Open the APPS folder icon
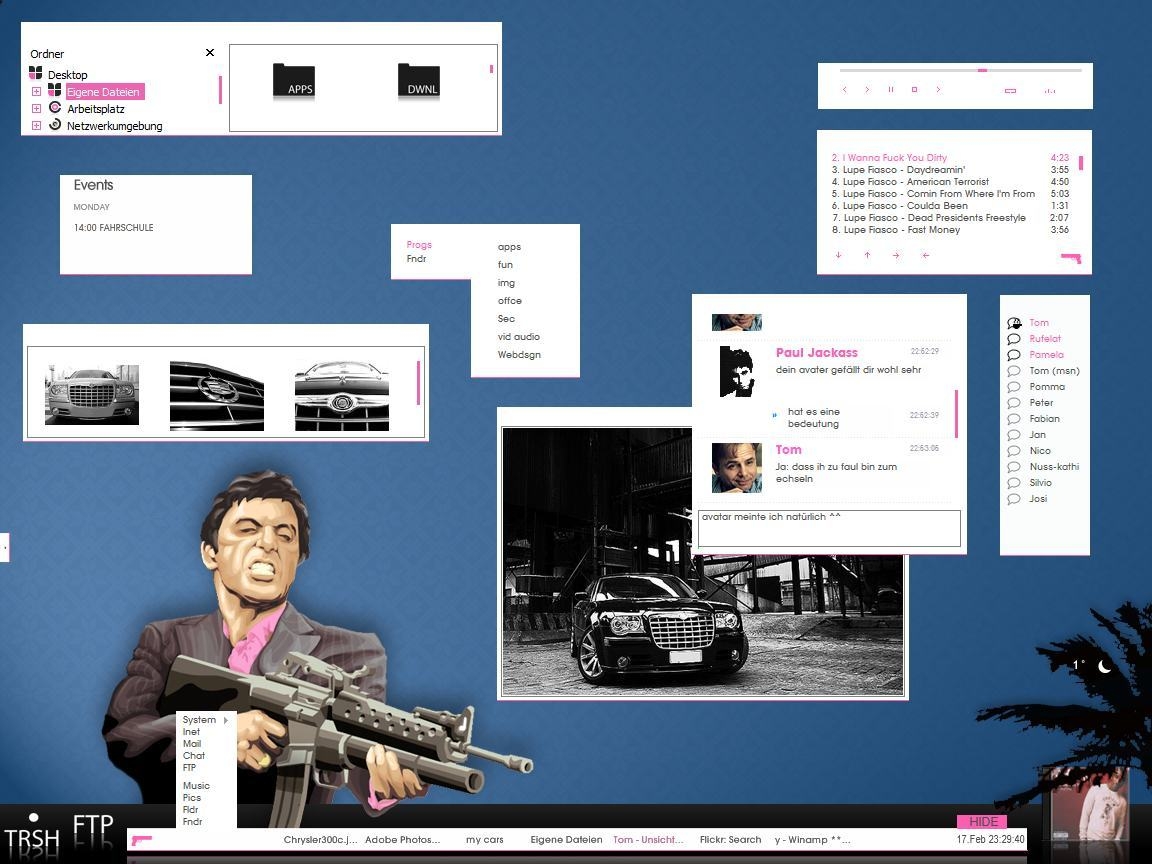1152x864 pixels. tap(294, 81)
